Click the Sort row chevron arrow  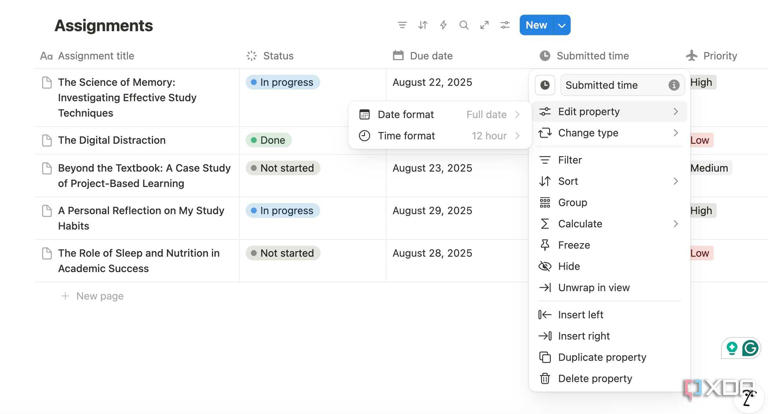(x=675, y=181)
